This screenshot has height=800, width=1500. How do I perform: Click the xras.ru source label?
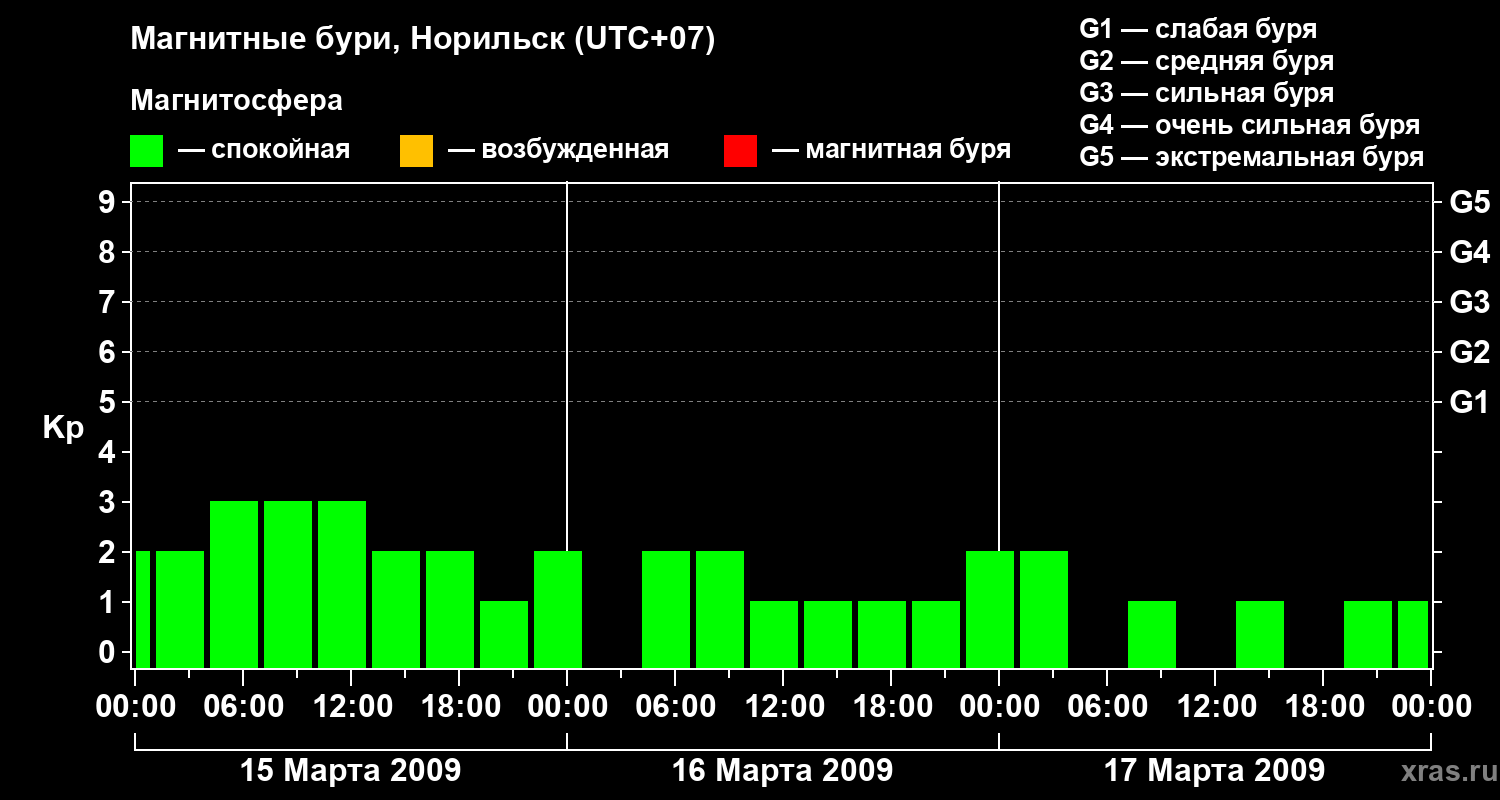coord(1447,771)
